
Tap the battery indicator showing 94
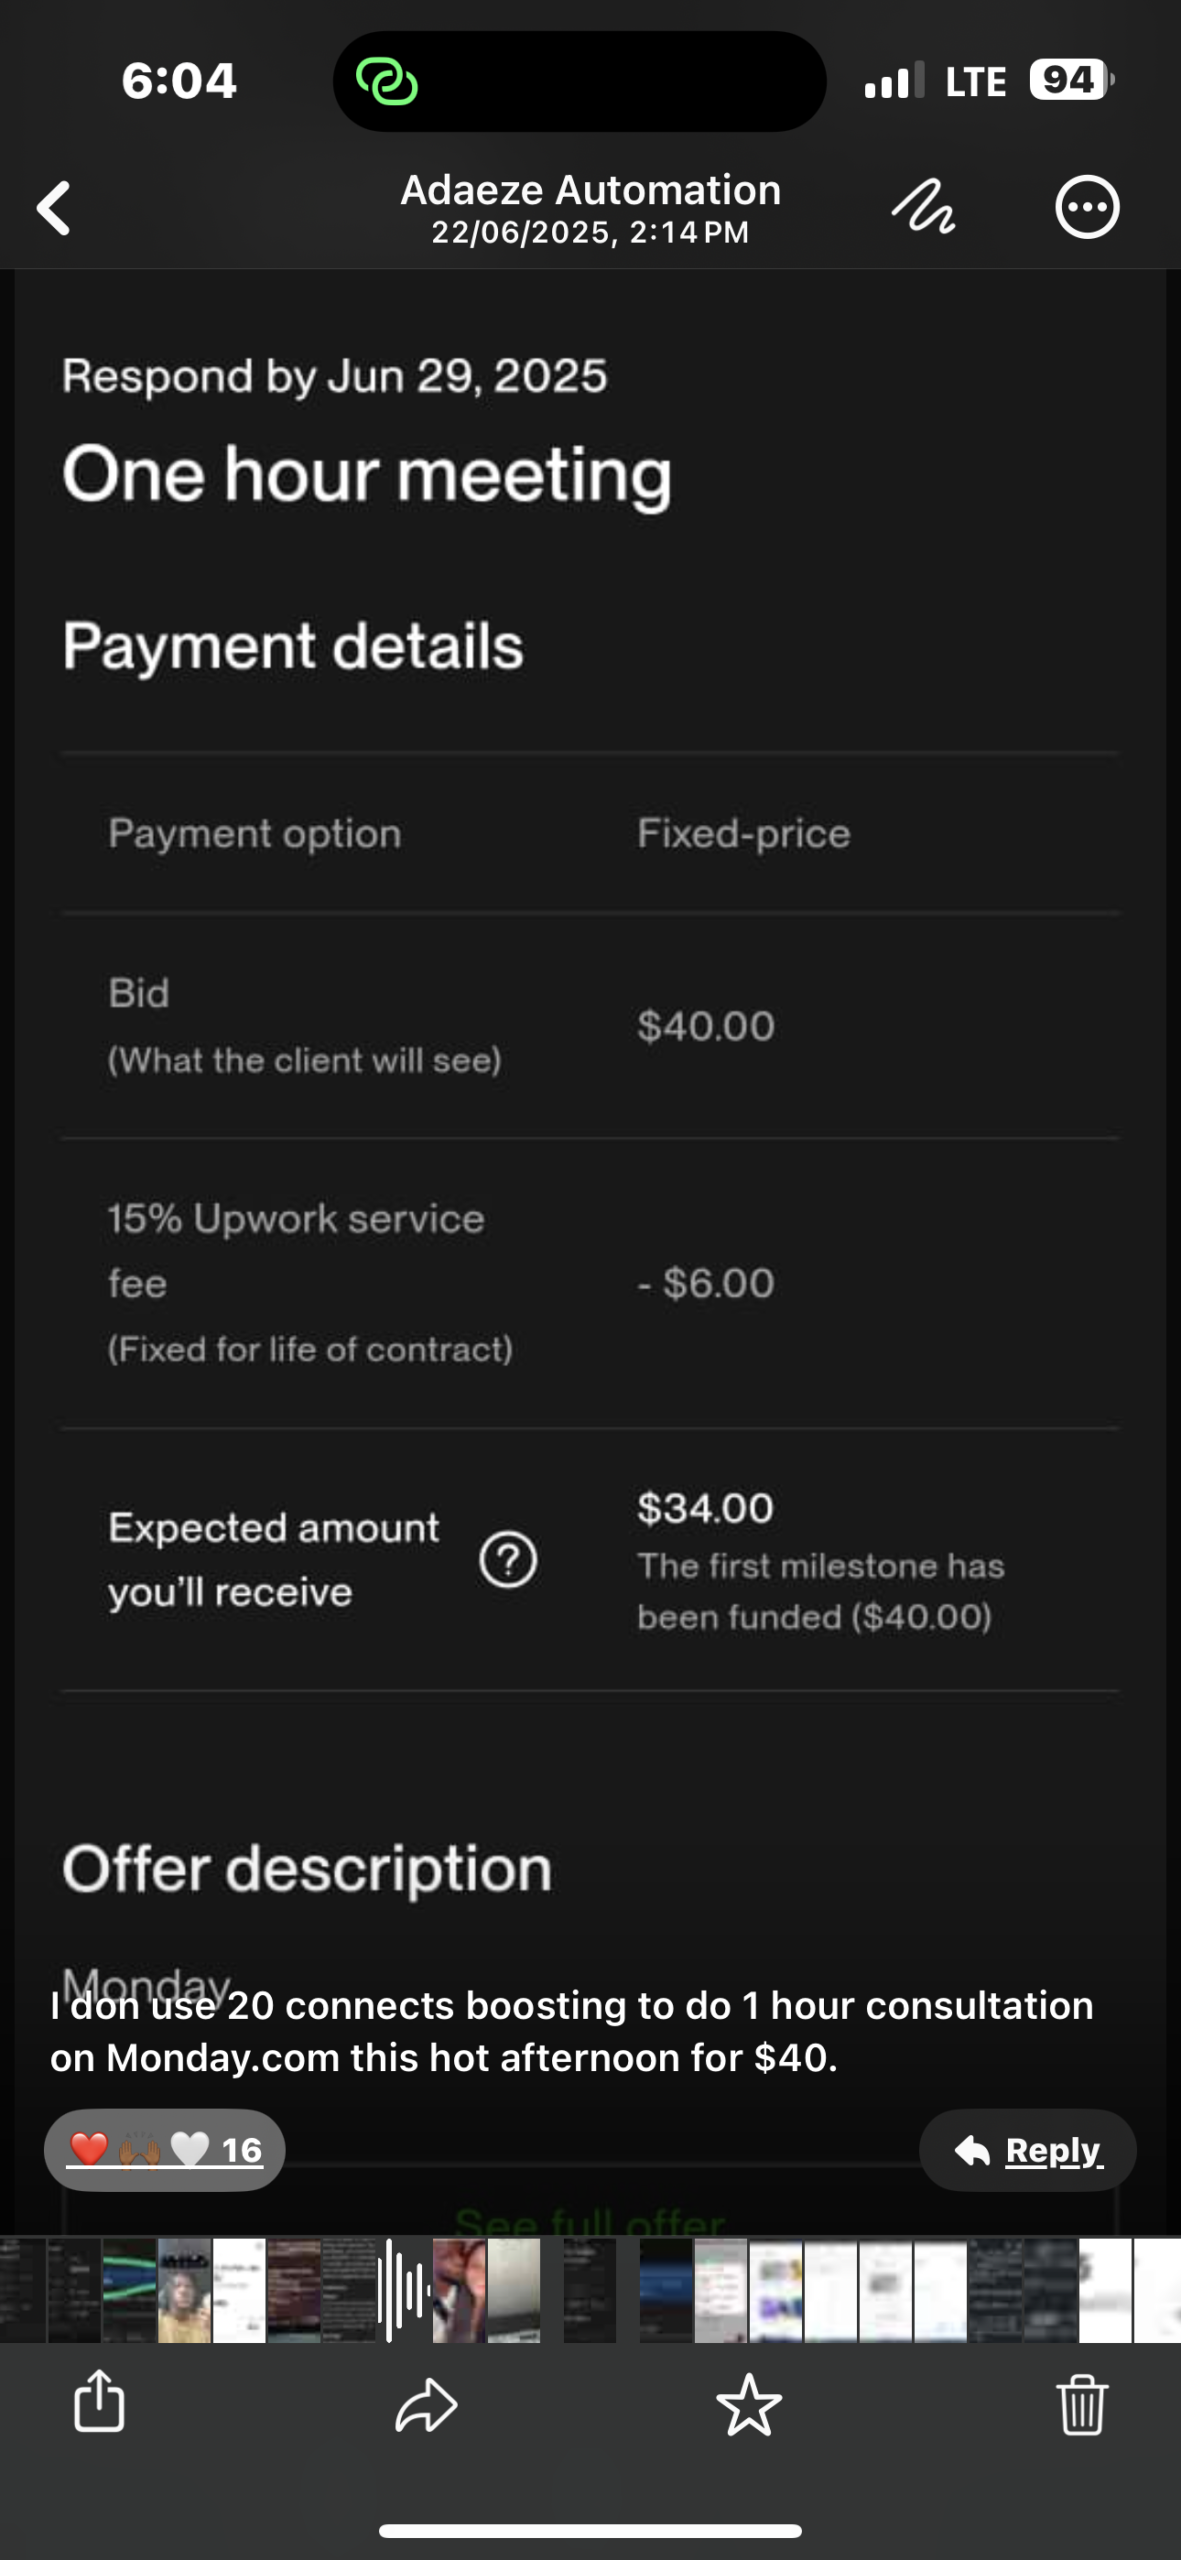1070,80
